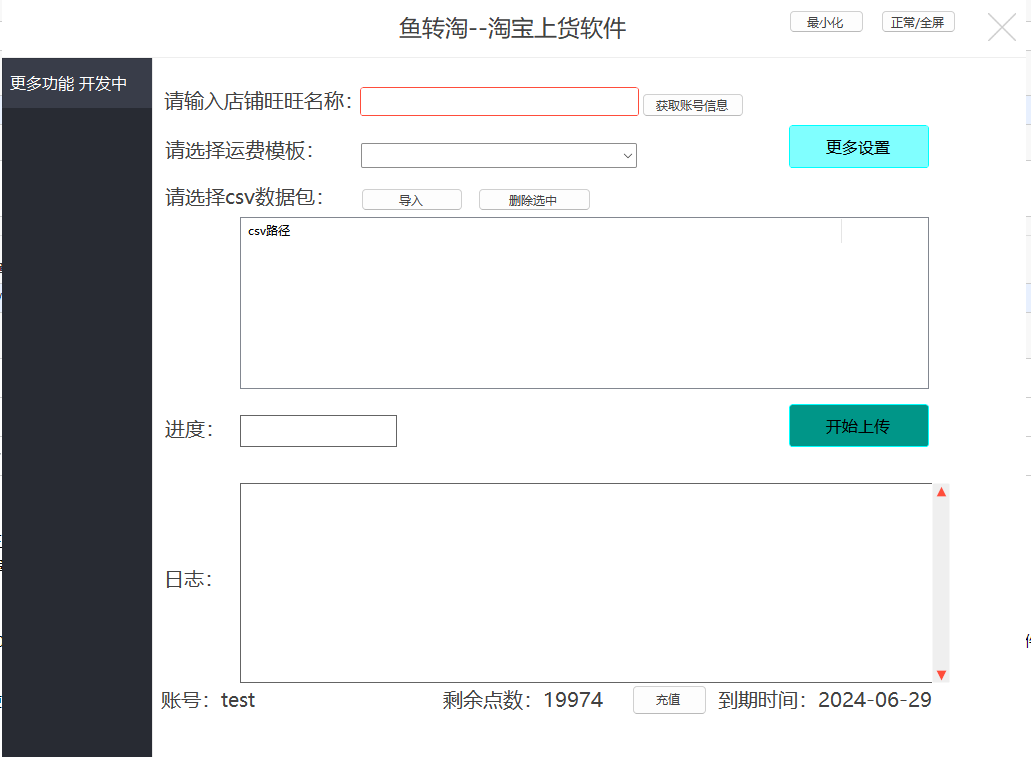Click the account name test
Viewport: 1031px width, 757px height.
(x=237, y=700)
